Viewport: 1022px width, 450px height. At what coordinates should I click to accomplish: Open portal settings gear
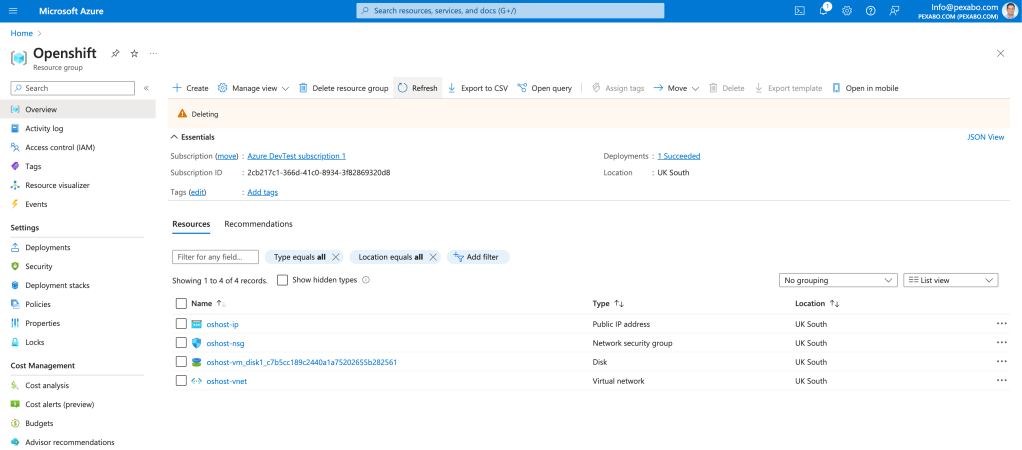(847, 10)
